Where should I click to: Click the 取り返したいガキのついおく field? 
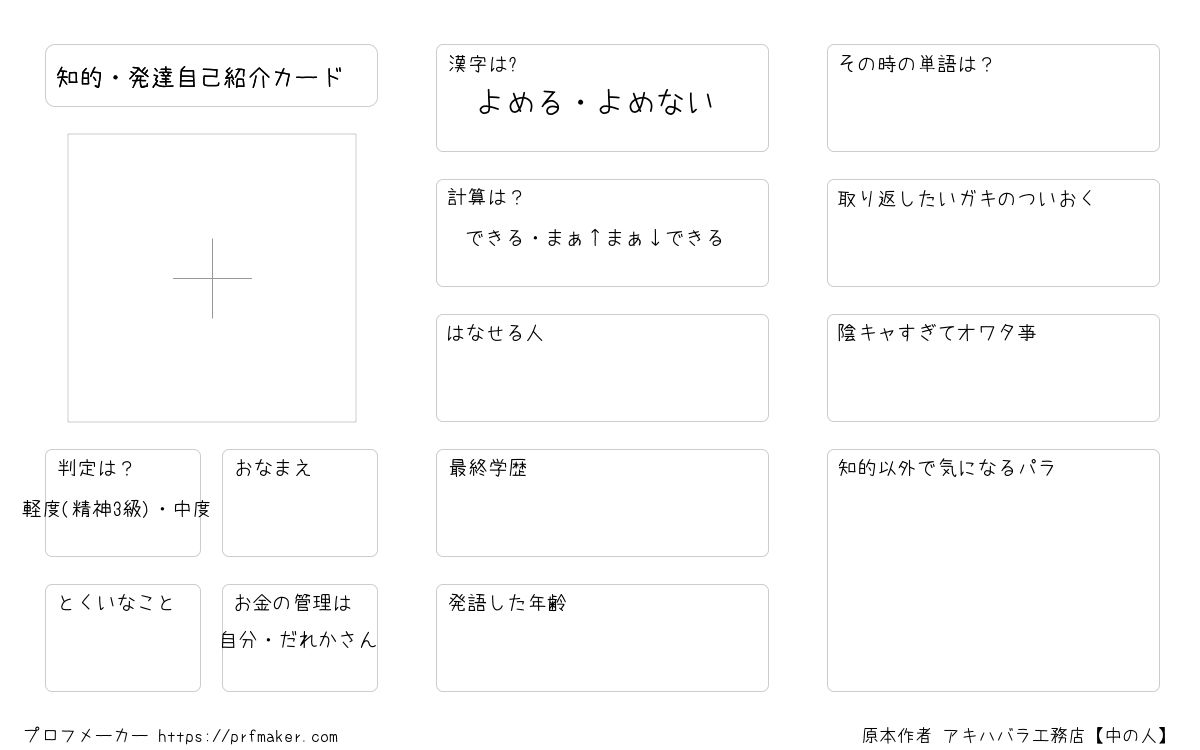point(993,233)
